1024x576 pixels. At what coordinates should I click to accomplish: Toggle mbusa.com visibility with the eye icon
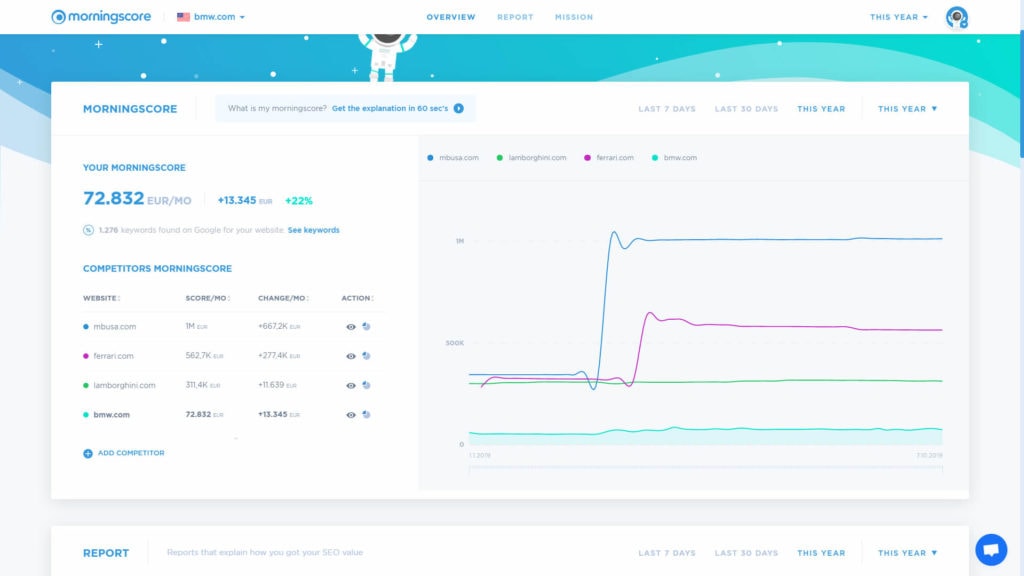[350, 326]
